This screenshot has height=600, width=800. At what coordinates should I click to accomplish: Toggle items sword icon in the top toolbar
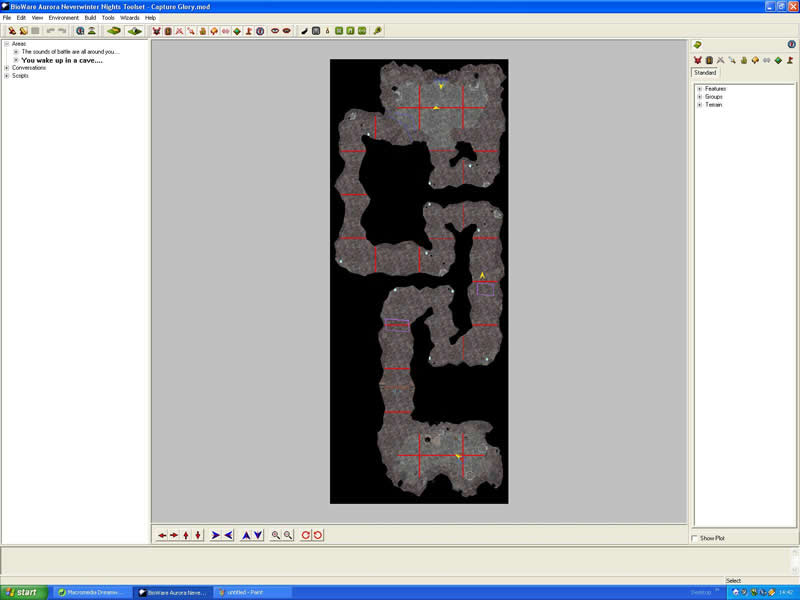coord(191,31)
